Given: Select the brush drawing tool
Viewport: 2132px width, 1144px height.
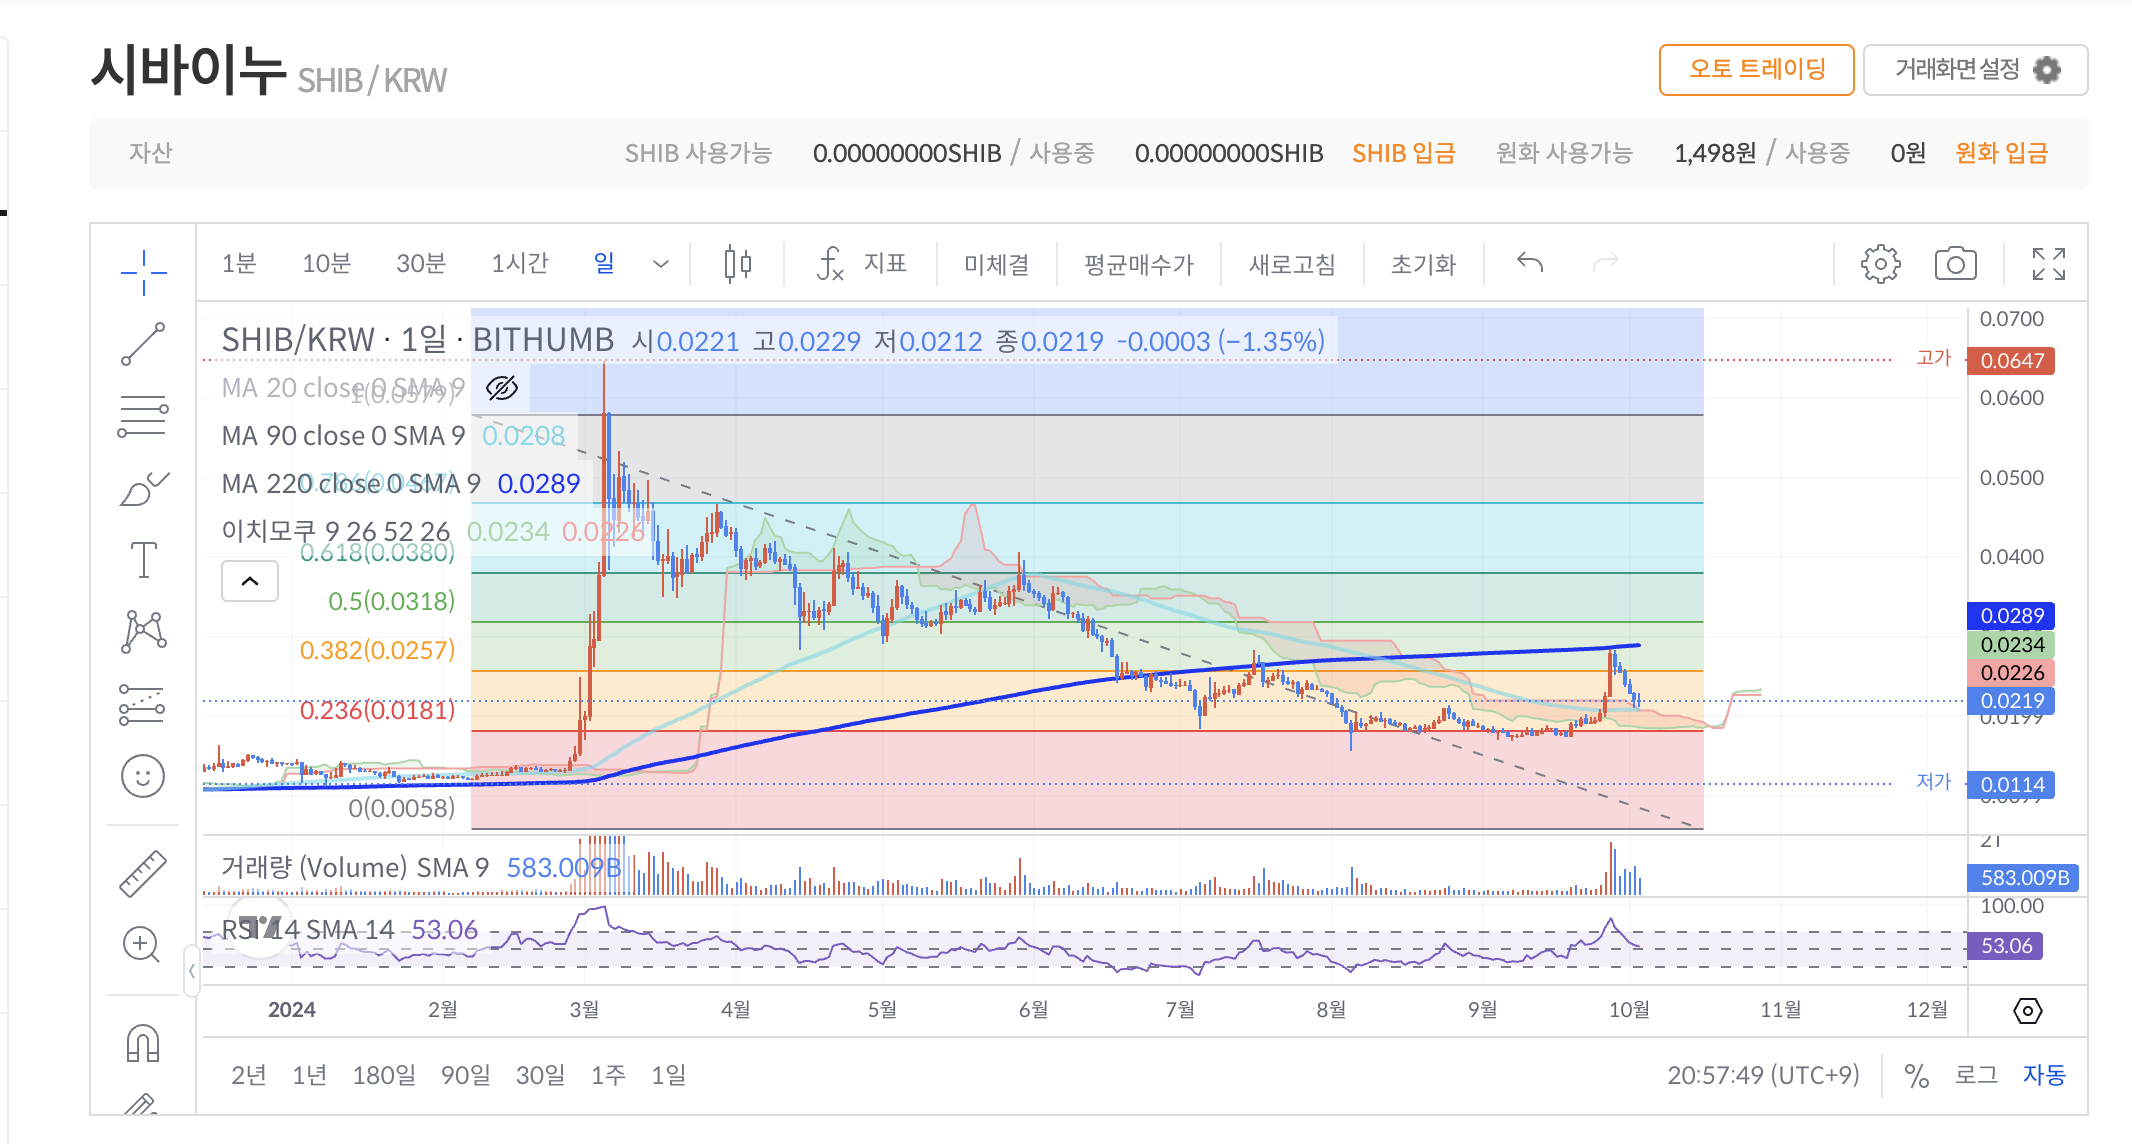Looking at the screenshot, I should tap(143, 489).
